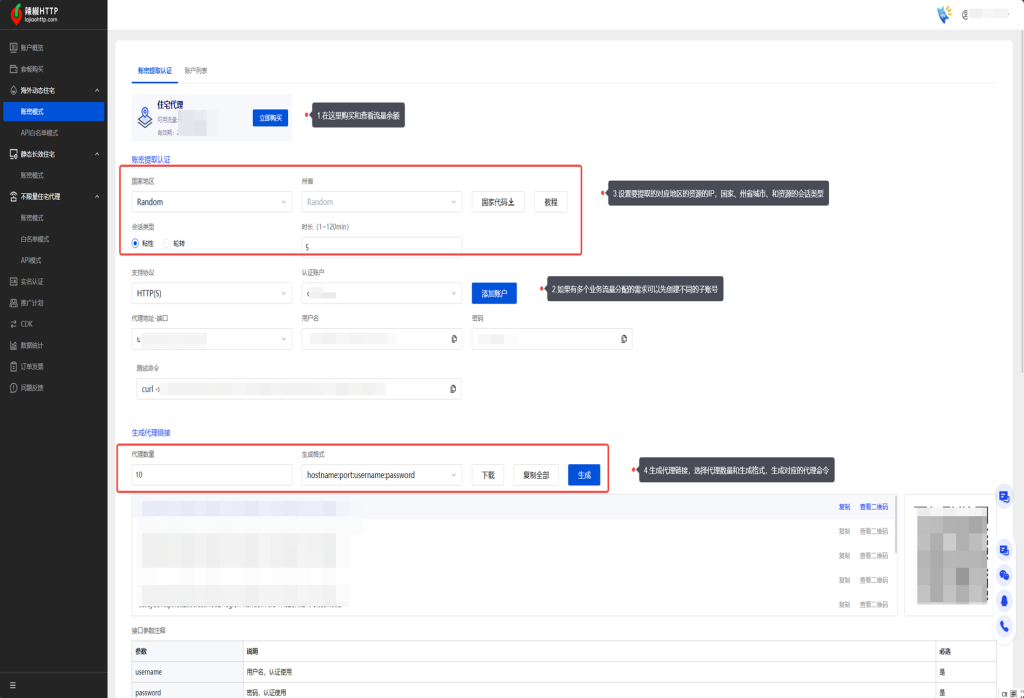Open the 支持协议 HTTP(S) dropdown

(x=211, y=294)
